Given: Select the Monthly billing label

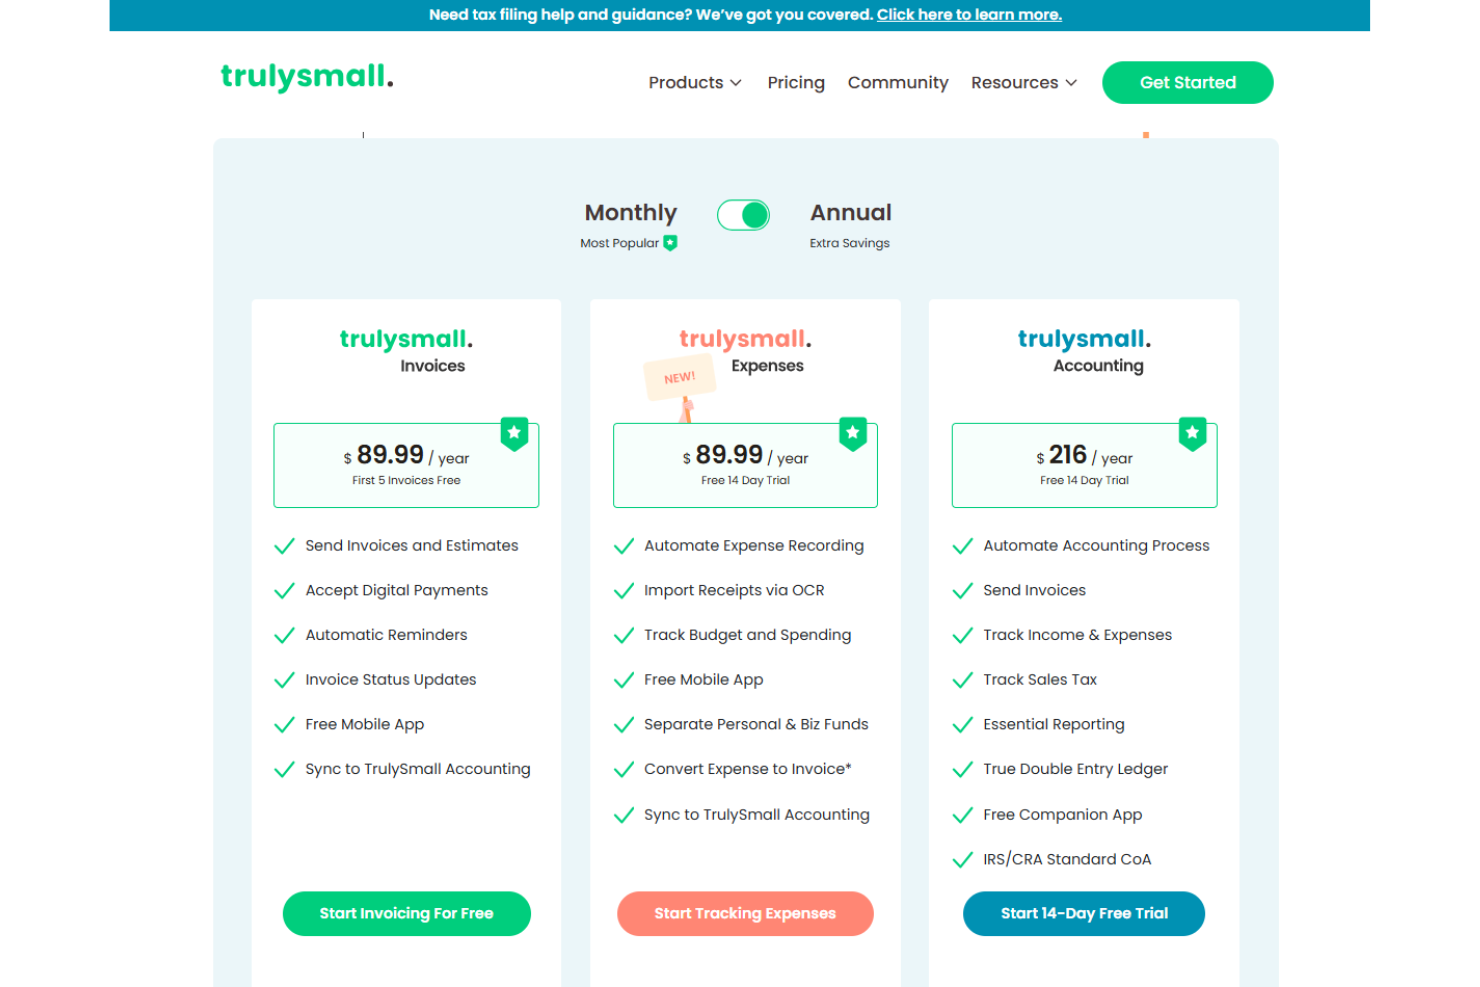Looking at the screenshot, I should pyautogui.click(x=631, y=213).
